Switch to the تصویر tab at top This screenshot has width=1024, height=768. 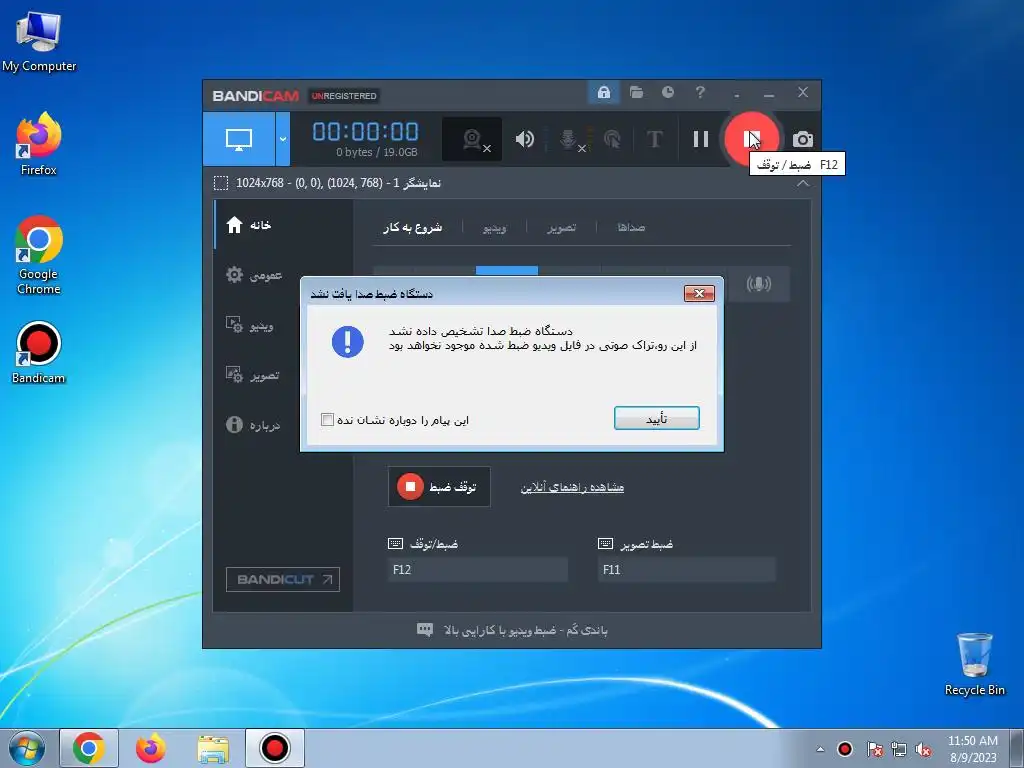coord(562,227)
